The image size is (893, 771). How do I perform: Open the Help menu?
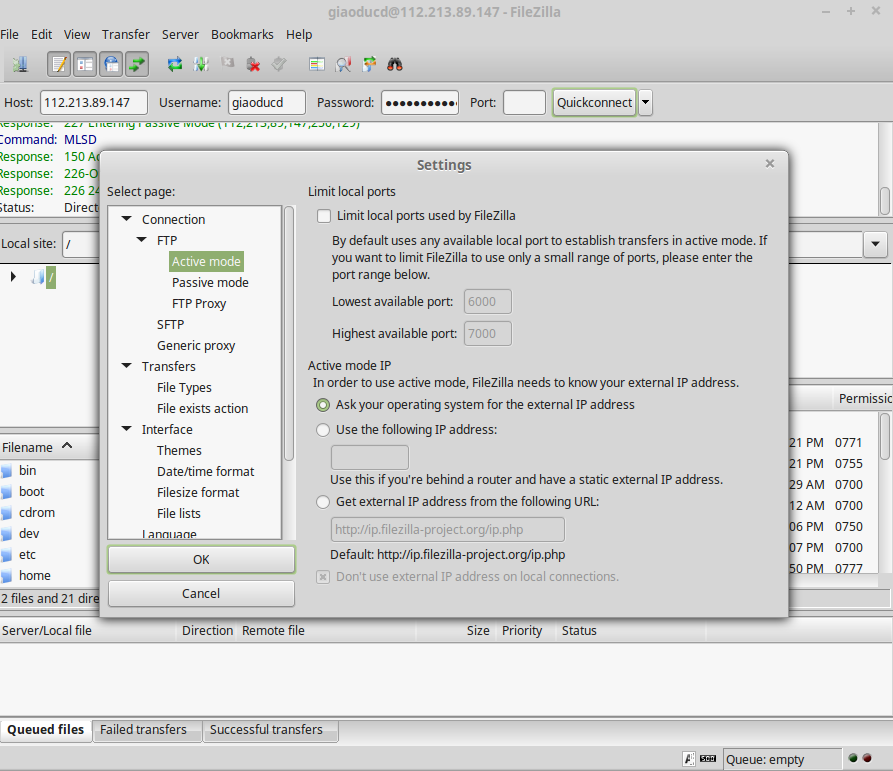pos(299,35)
